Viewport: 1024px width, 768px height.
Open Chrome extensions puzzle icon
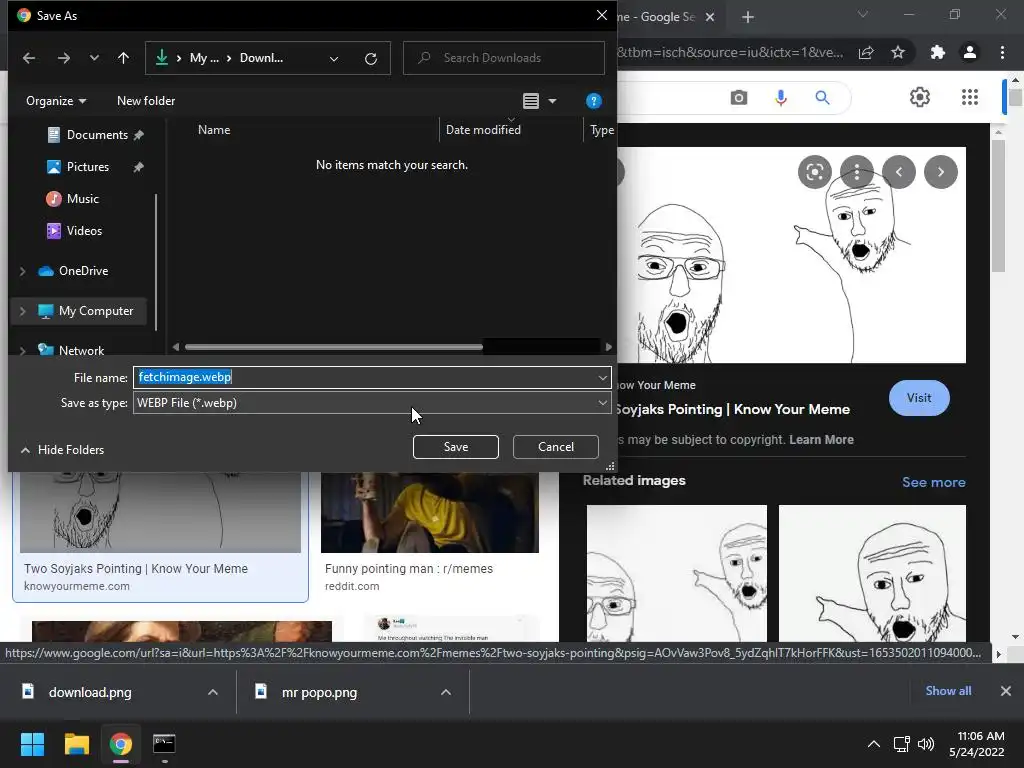pos(938,52)
